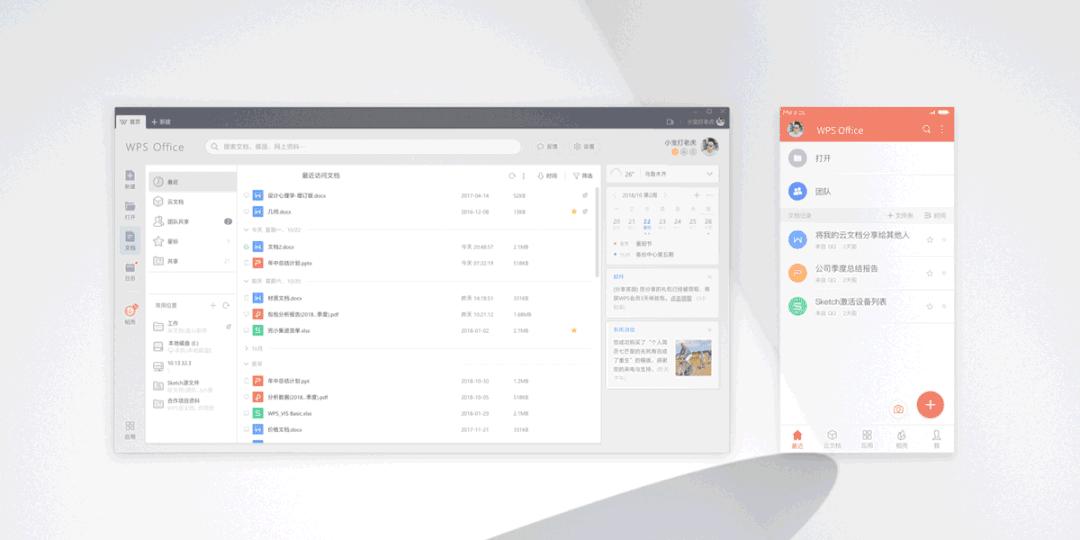Select the 文档 icon in left rail
The width and height of the screenshot is (1080, 540).
(130, 236)
